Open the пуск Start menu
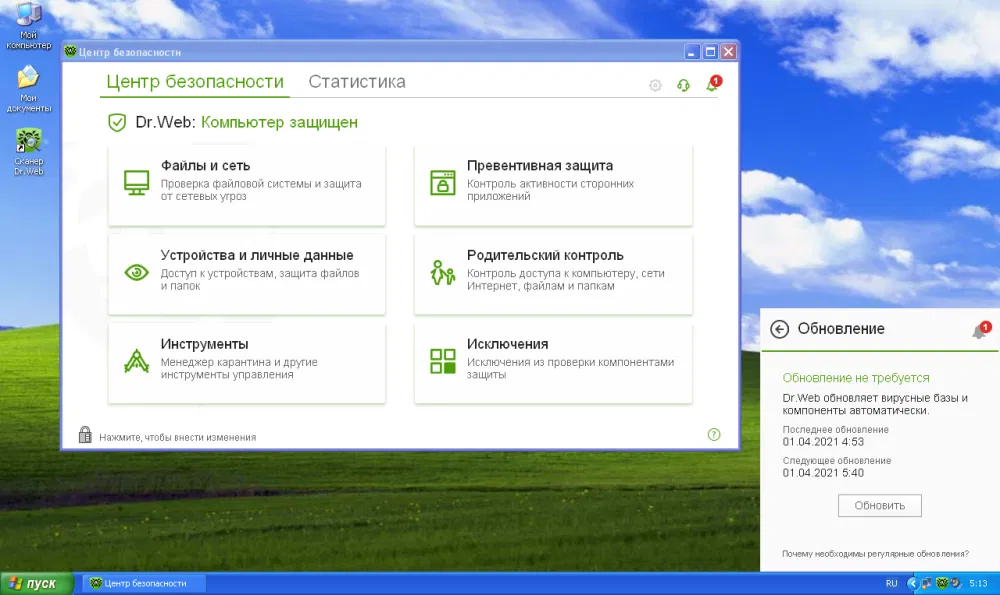Image resolution: width=1000 pixels, height=595 pixels. point(37,583)
